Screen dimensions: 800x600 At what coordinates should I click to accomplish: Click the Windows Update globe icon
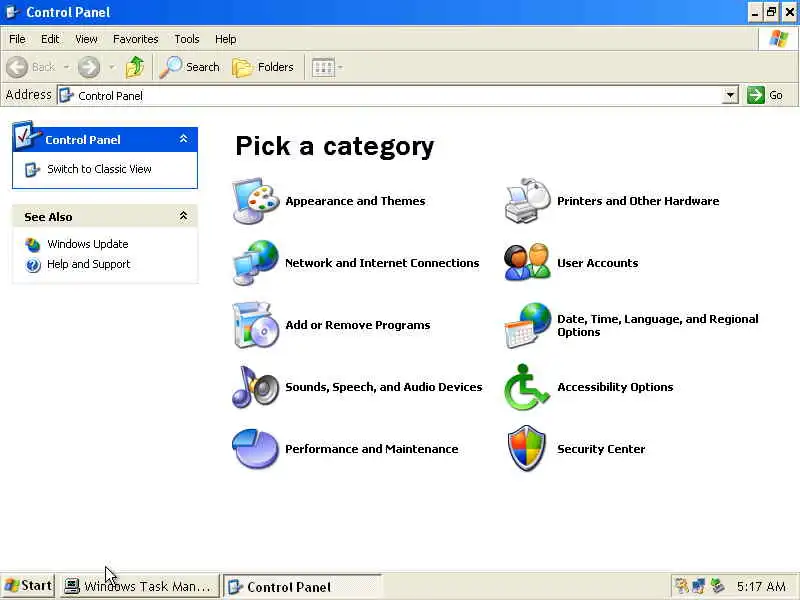point(33,245)
